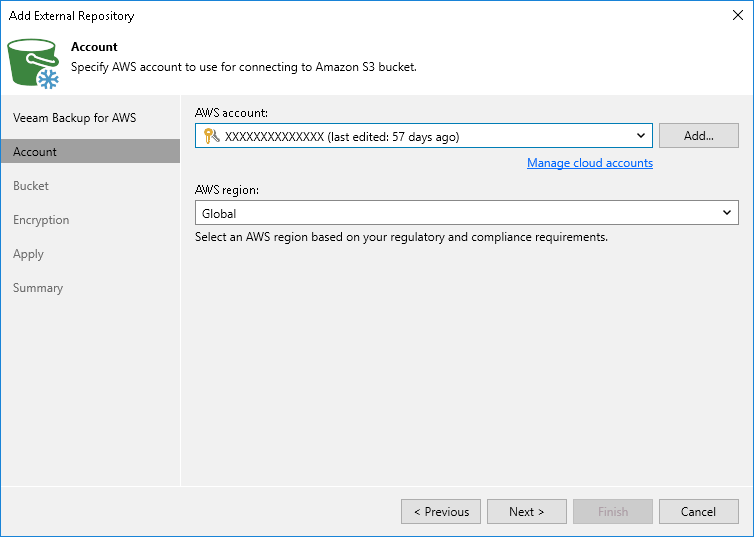Go to the Veeam Backup for AWS step
The width and height of the screenshot is (754, 537).
pyautogui.click(x=75, y=118)
